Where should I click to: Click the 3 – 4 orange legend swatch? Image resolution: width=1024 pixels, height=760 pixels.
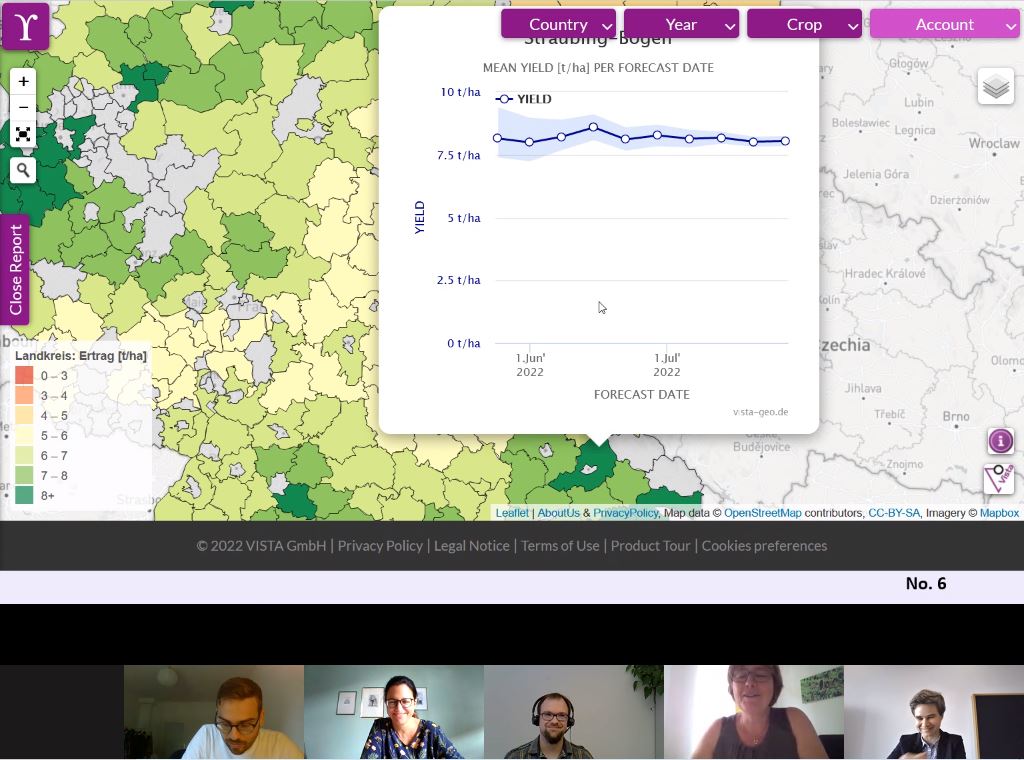[24, 396]
